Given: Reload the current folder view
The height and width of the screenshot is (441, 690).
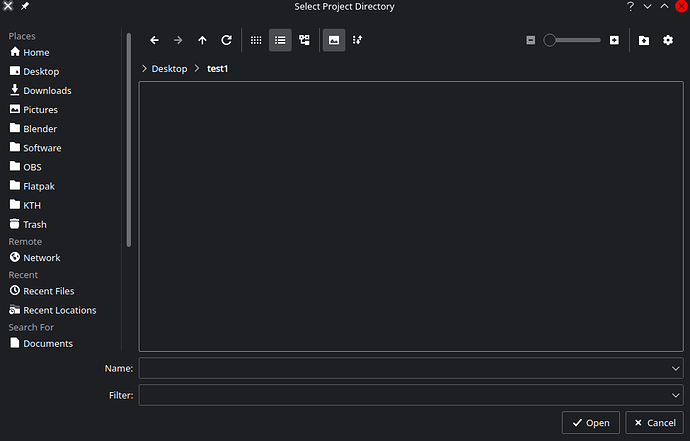Looking at the screenshot, I should [226, 40].
